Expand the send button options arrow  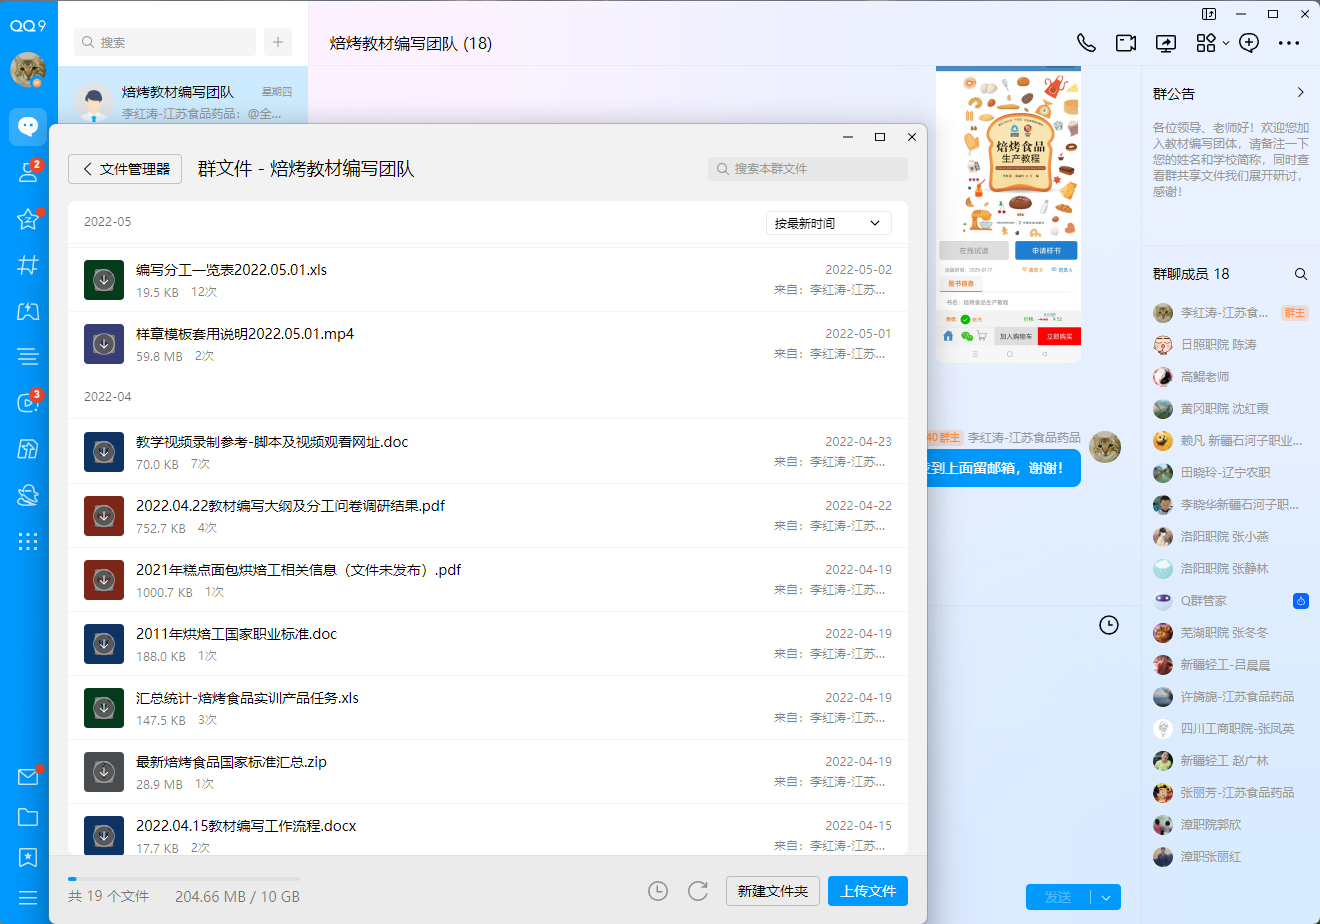coord(1106,897)
